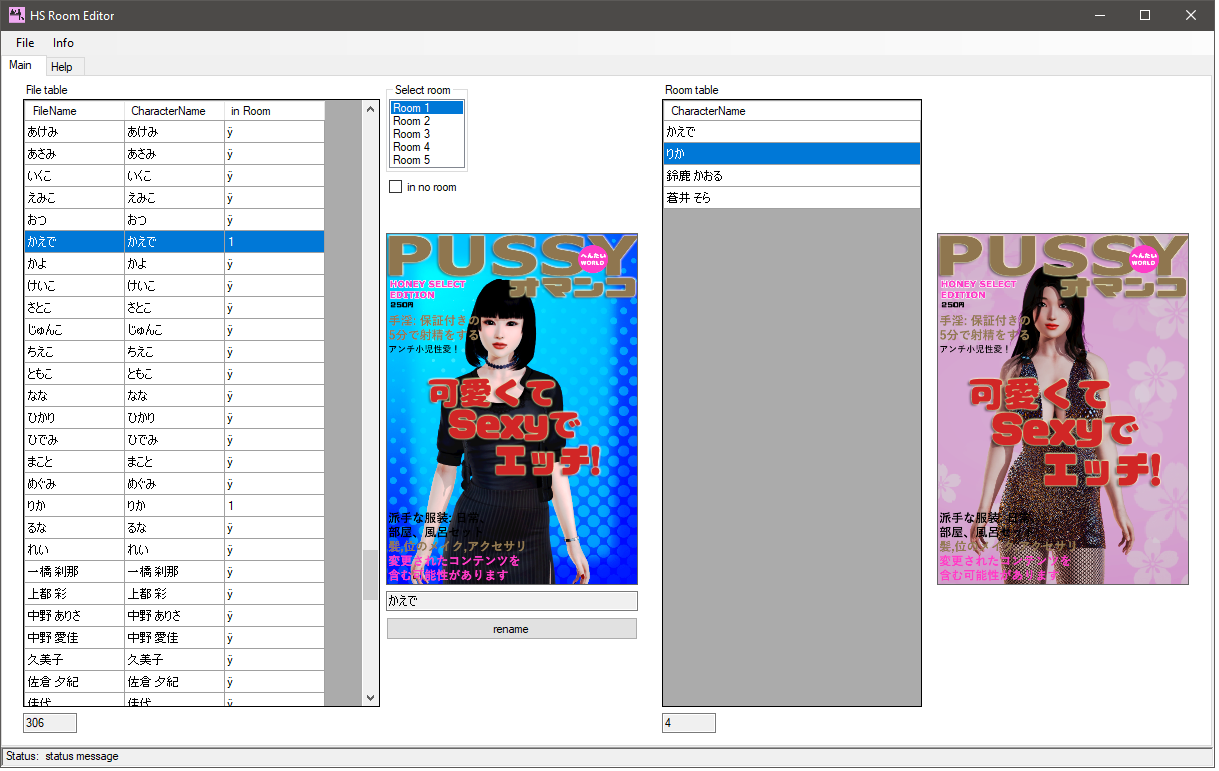Click 中野 ありさ in the File table CharacterName column
This screenshot has width=1219, height=771.
pos(175,616)
